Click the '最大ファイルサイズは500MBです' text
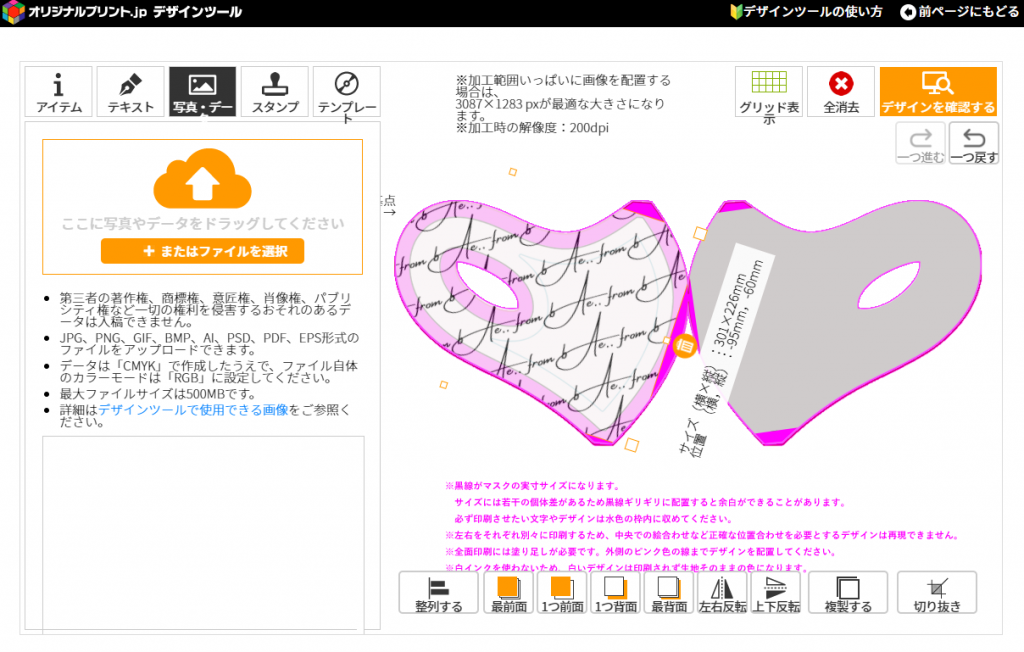The height and width of the screenshot is (652, 1024). click(157, 394)
